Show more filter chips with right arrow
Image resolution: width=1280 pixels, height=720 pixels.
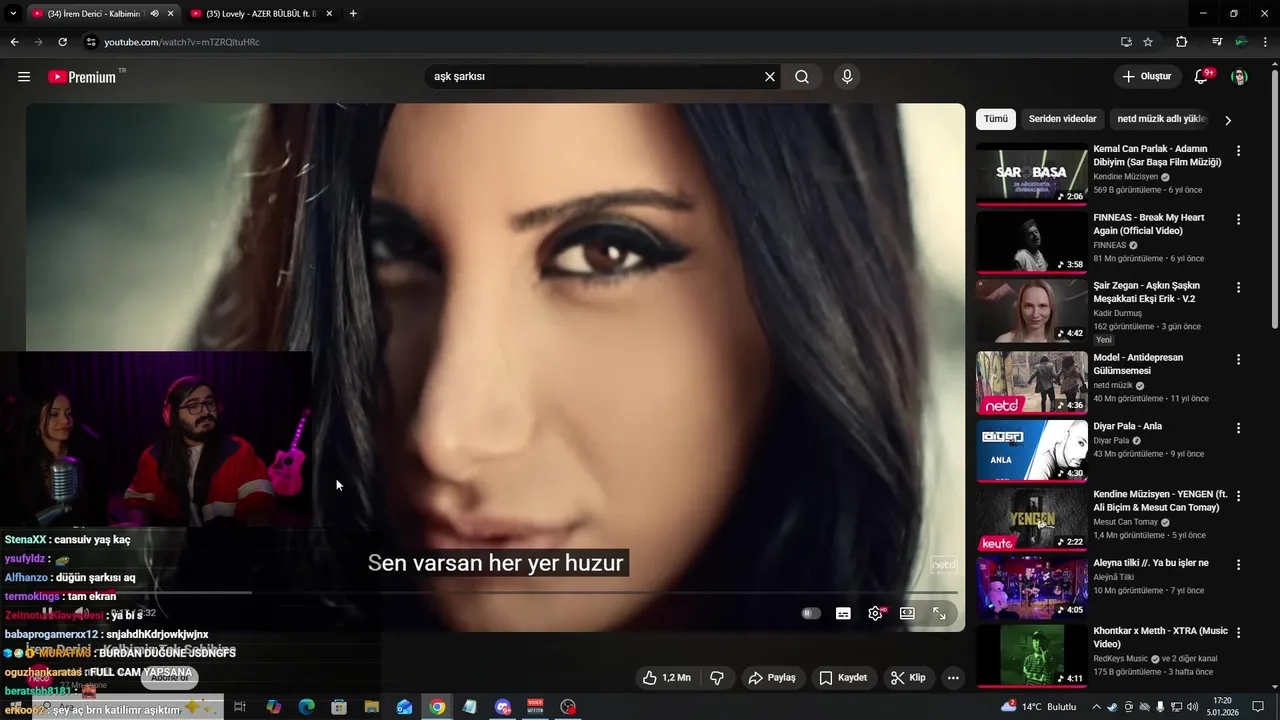(1228, 120)
